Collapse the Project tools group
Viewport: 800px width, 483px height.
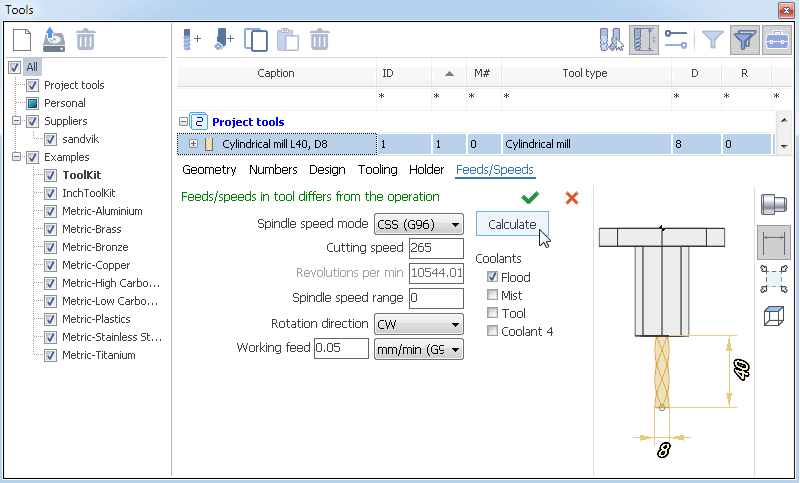[183, 122]
